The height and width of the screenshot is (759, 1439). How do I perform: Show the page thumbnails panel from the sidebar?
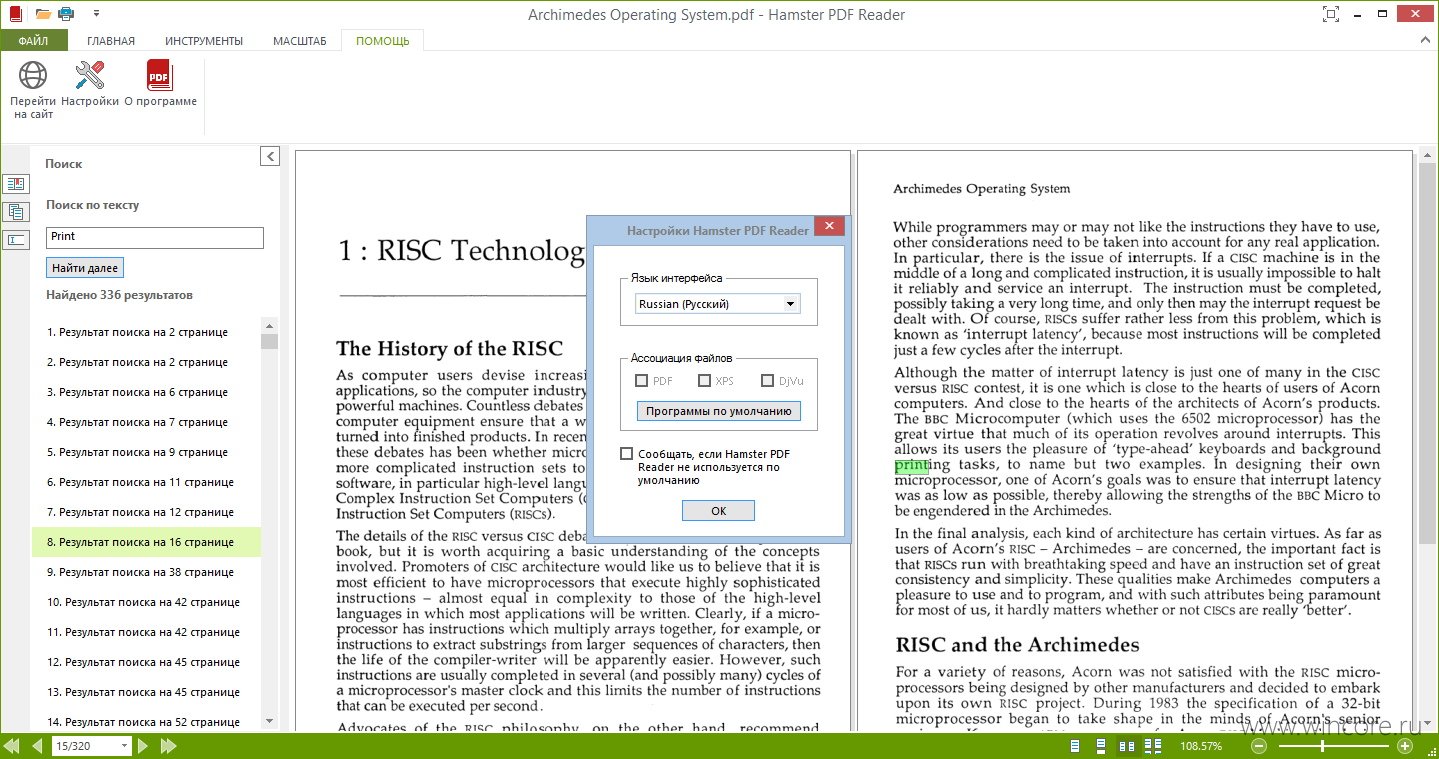point(16,212)
